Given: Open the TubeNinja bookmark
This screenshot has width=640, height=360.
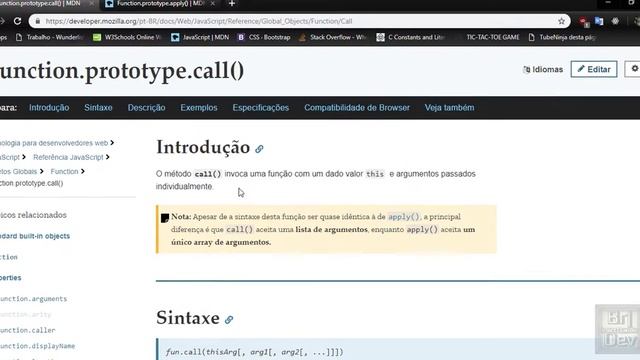Looking at the screenshot, I should point(562,37).
